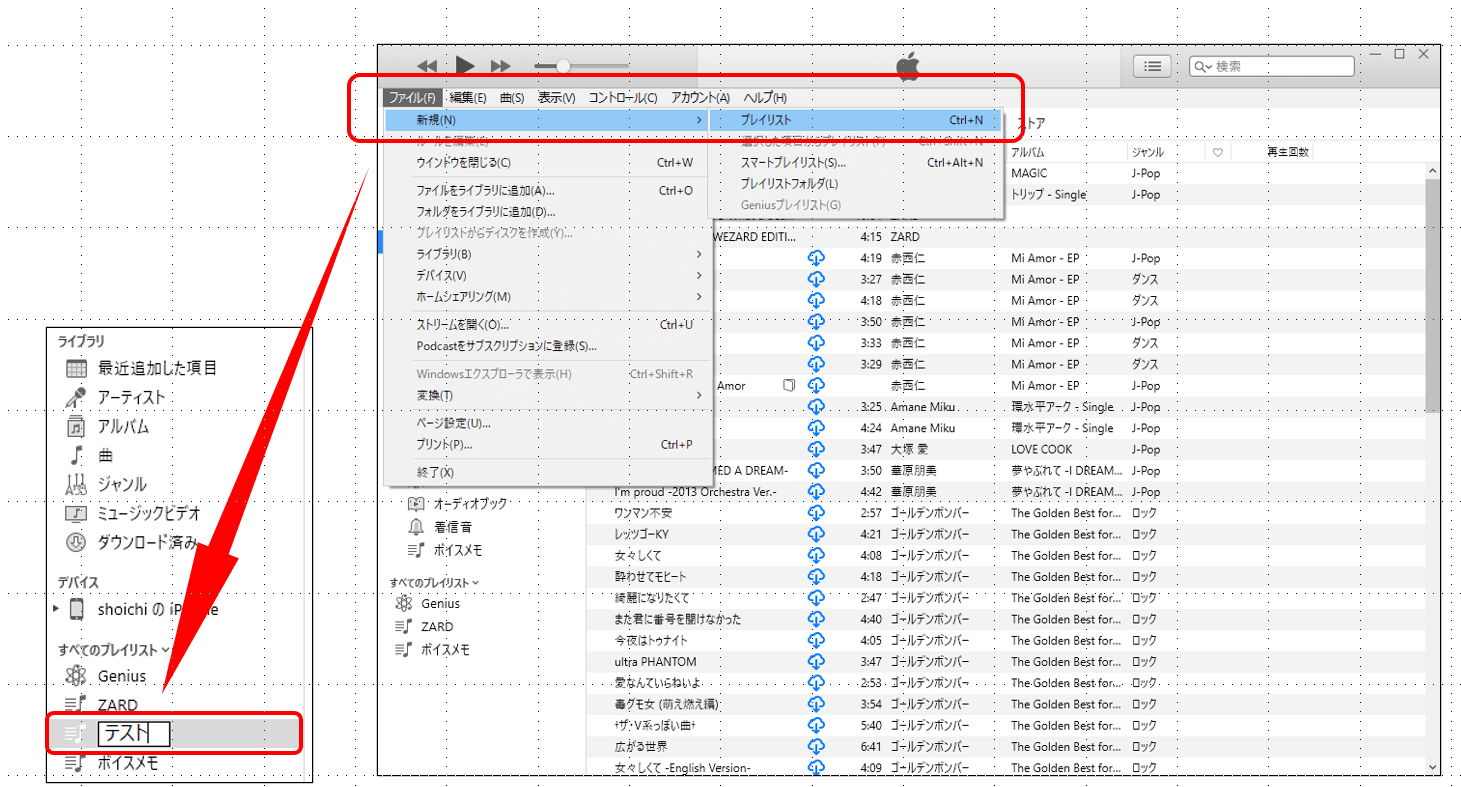Open ボイスメモ playlist in the enlarged panel
The height and width of the screenshot is (787, 1461).
pos(111,763)
